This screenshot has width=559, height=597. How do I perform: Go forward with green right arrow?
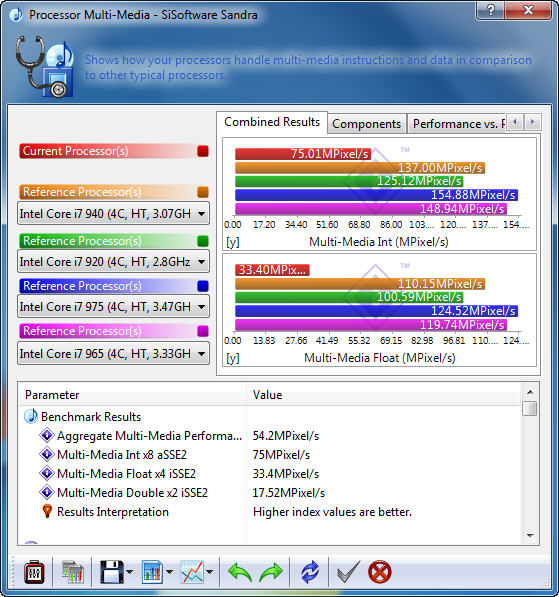271,572
